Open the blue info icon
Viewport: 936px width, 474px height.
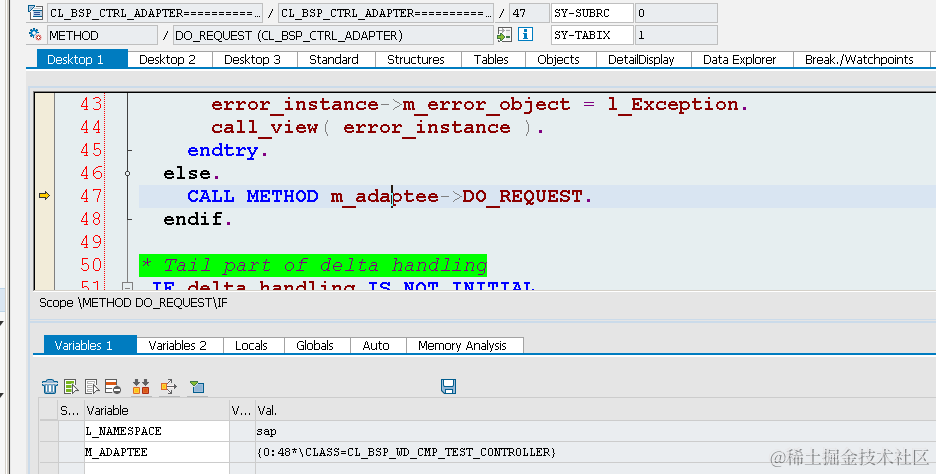pyautogui.click(x=525, y=35)
